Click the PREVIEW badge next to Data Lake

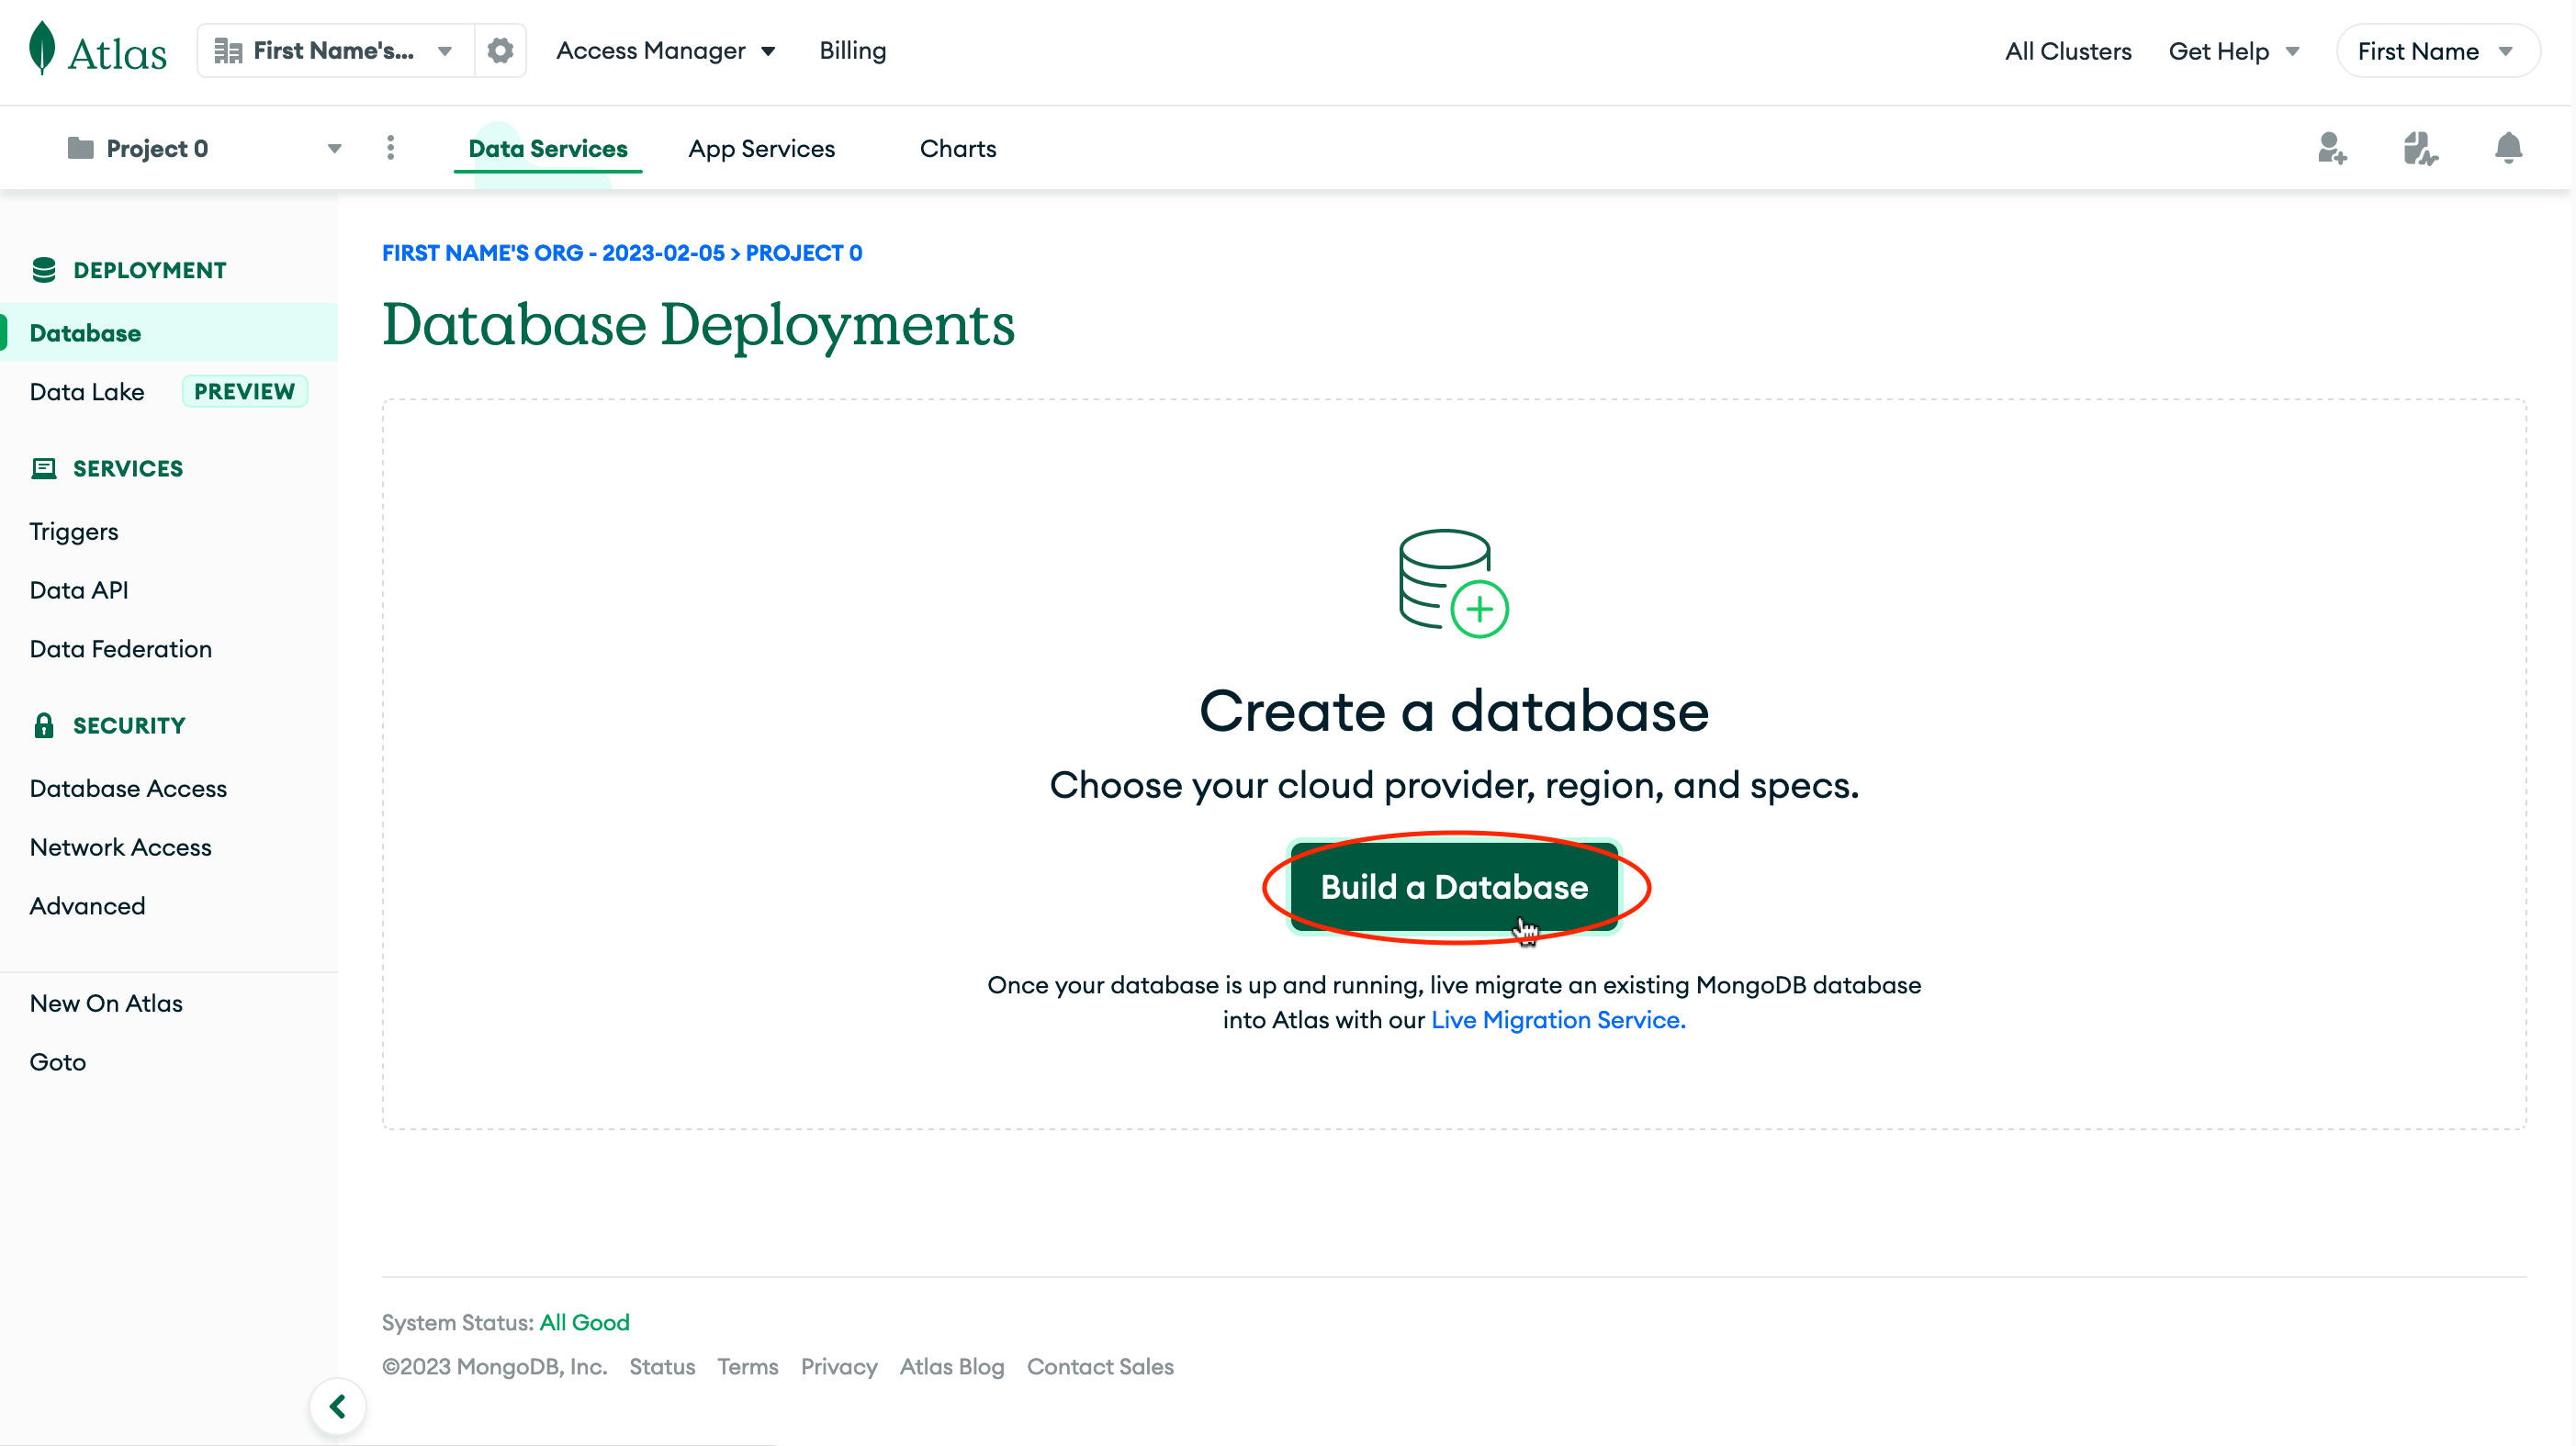244,391
